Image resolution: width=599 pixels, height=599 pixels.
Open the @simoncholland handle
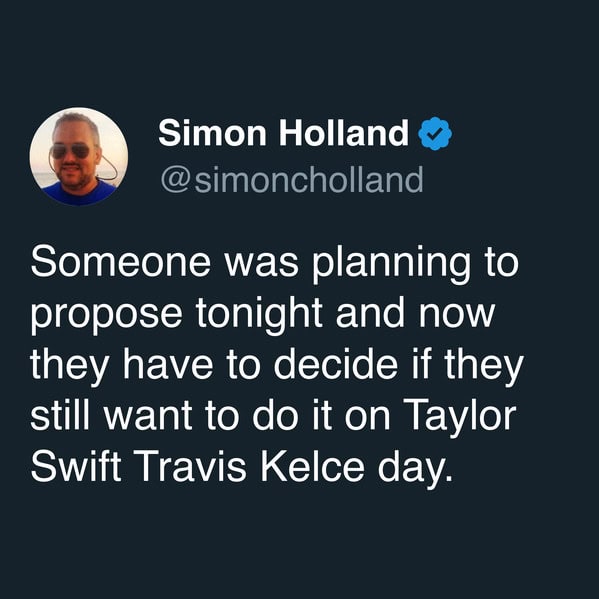point(292,179)
